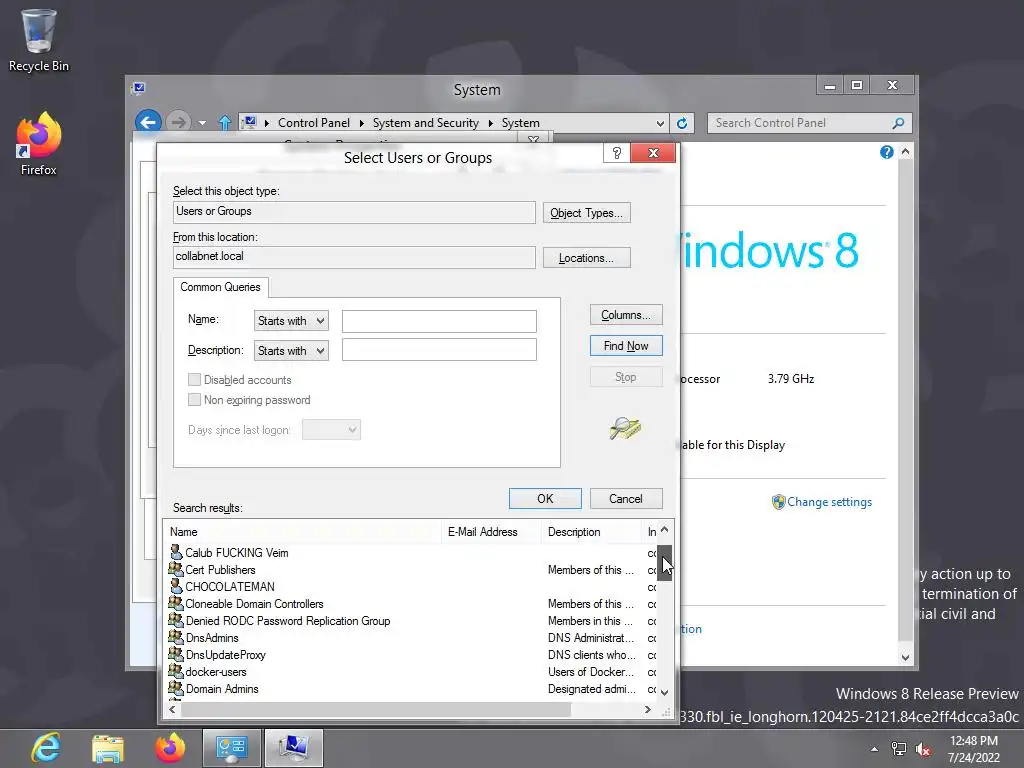The height and width of the screenshot is (768, 1024).
Task: Click scroll down arrow in search results
Action: point(664,692)
